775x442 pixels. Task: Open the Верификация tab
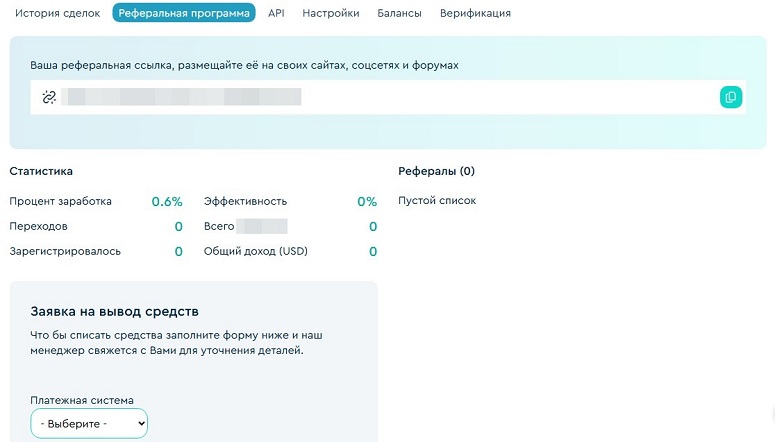coord(475,13)
